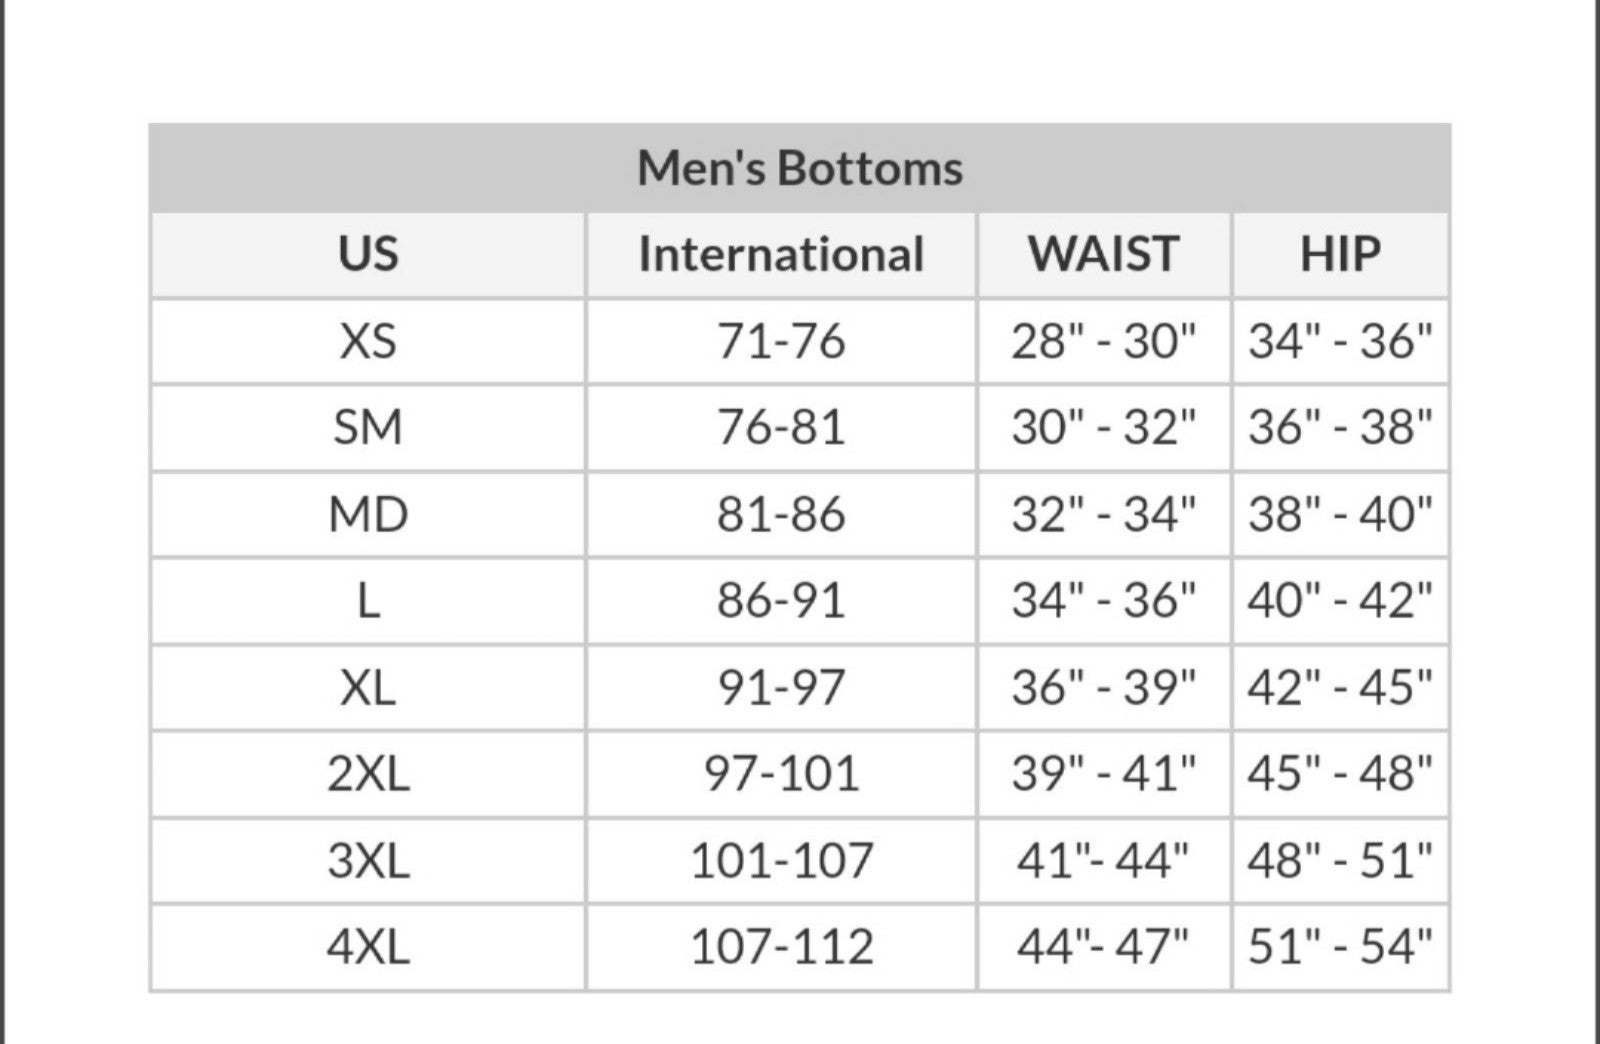Click the HIP column header
This screenshot has height=1044, width=1600.
(1340, 254)
